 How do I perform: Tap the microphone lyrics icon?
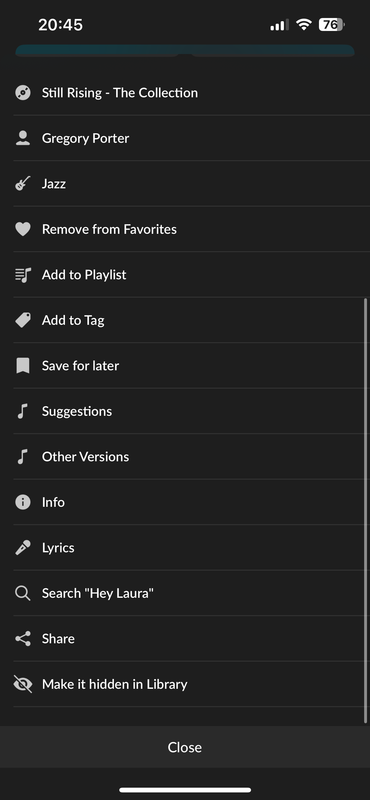22,548
